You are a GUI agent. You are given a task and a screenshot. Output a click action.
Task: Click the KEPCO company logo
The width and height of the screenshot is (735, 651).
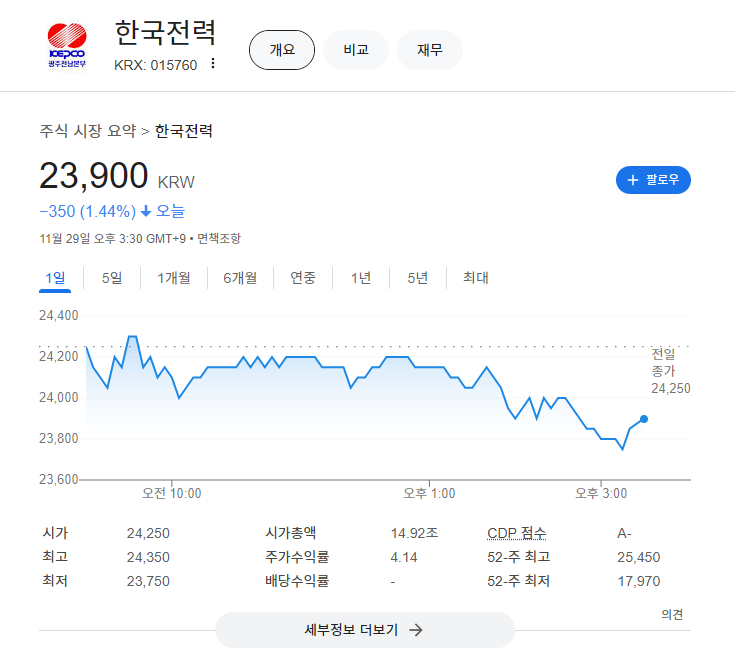point(67,45)
